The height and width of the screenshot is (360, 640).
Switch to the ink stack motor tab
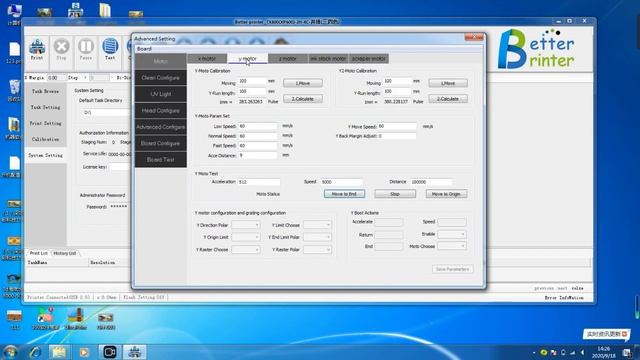pos(328,59)
